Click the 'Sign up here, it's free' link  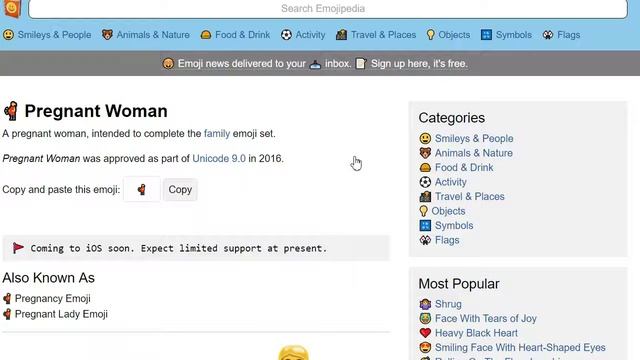[x=419, y=64]
